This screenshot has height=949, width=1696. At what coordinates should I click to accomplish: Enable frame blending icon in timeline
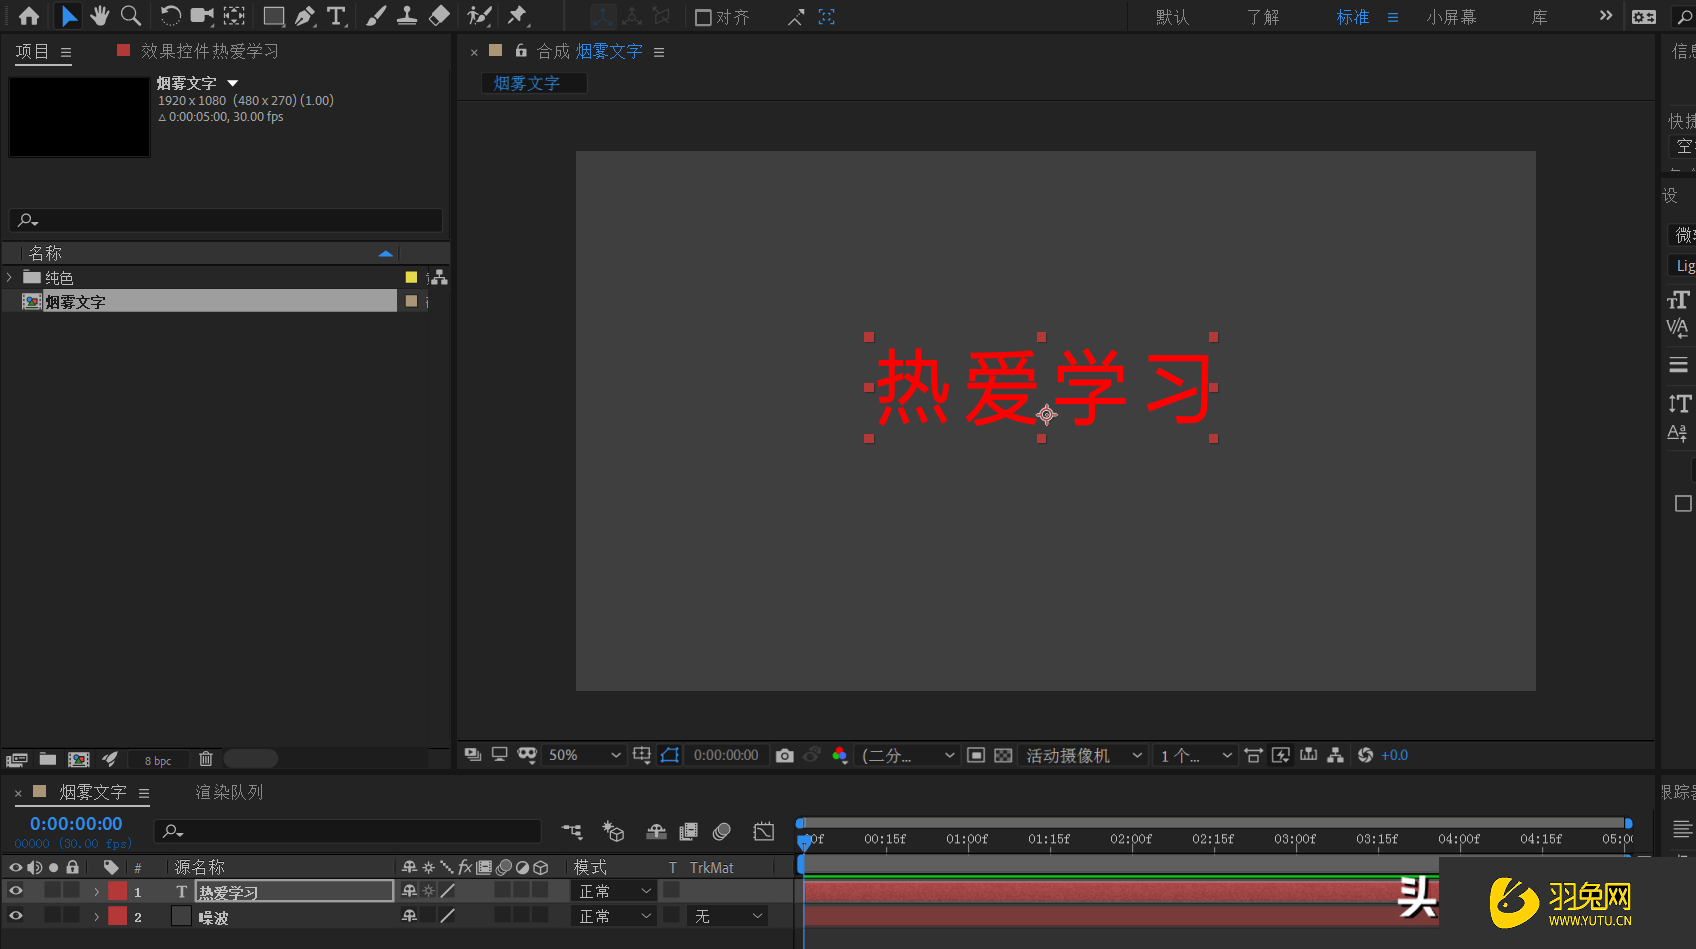coord(688,831)
